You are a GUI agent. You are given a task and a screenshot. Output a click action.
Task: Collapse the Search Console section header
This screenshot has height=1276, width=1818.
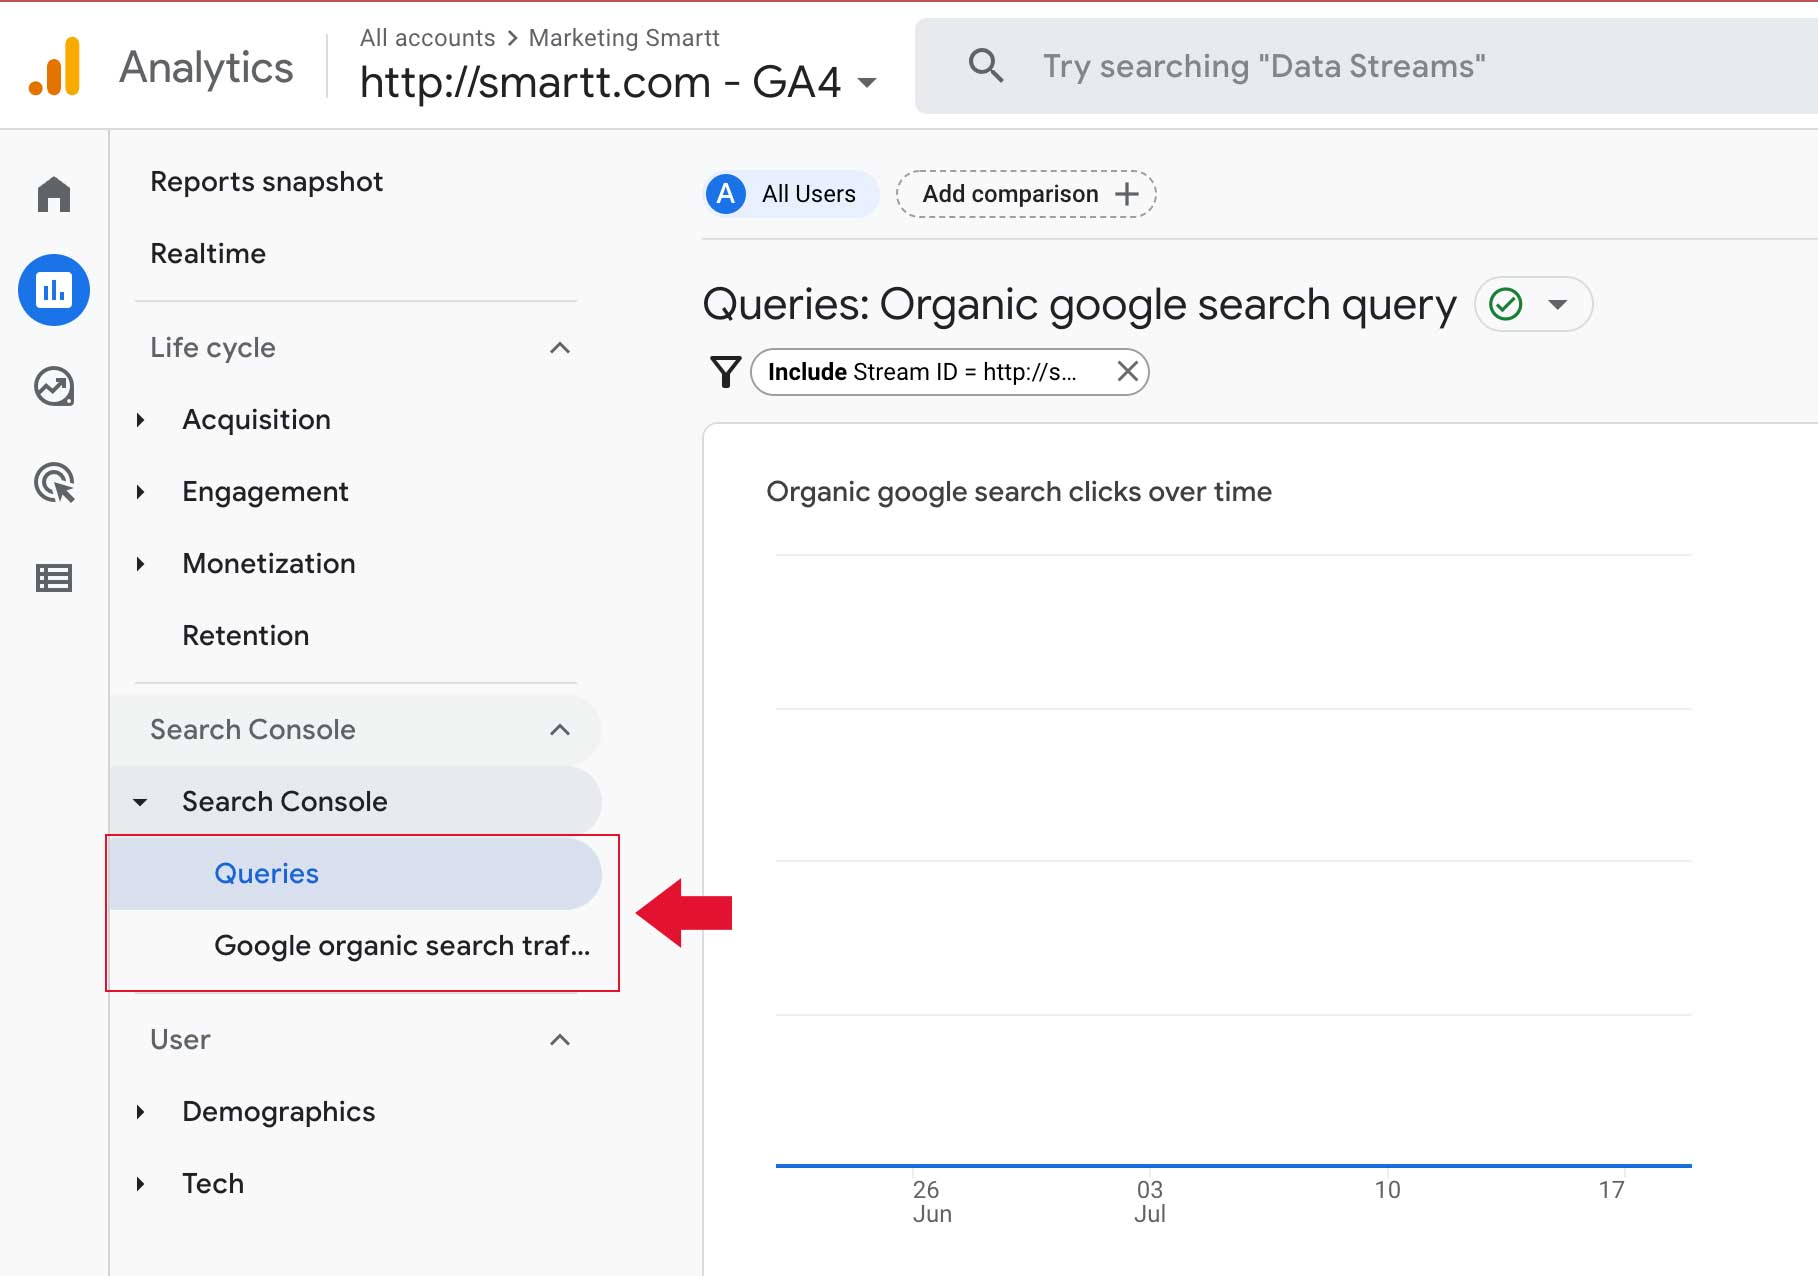pyautogui.click(x=560, y=730)
